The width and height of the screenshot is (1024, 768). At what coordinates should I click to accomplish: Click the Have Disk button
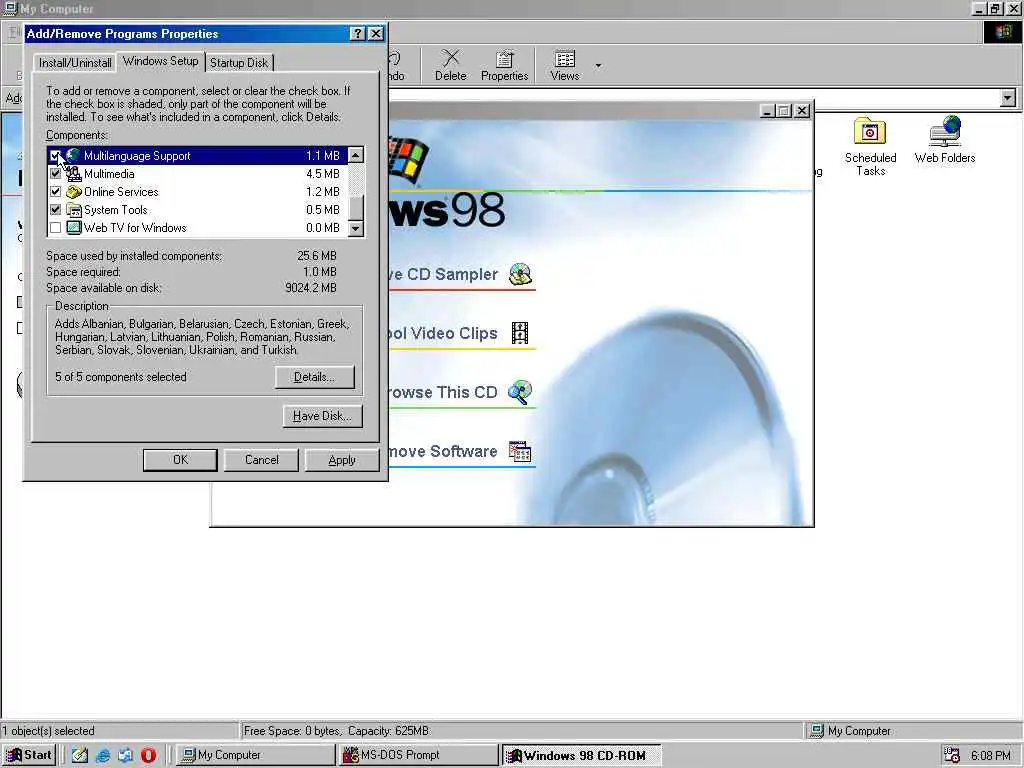point(323,416)
